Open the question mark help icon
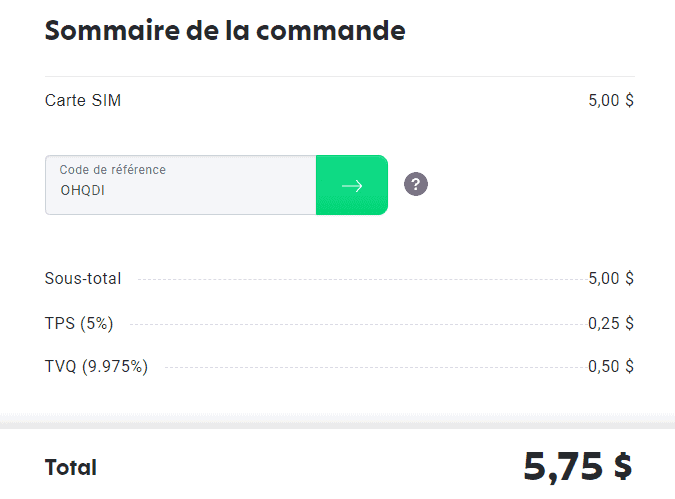The image size is (675, 499). [x=416, y=184]
